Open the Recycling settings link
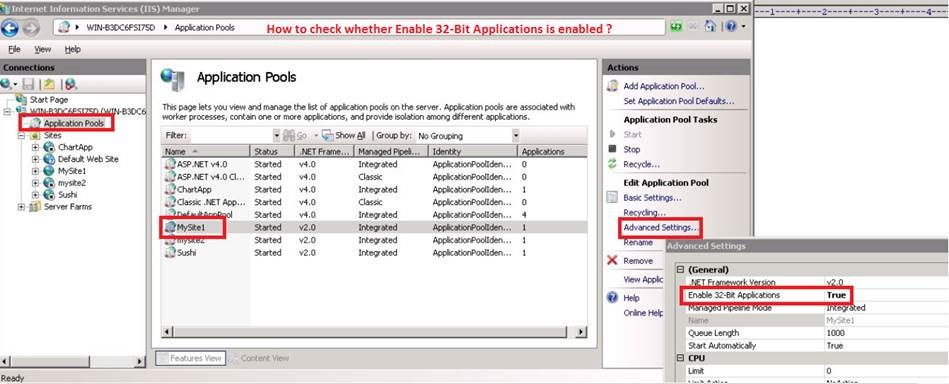 [645, 213]
